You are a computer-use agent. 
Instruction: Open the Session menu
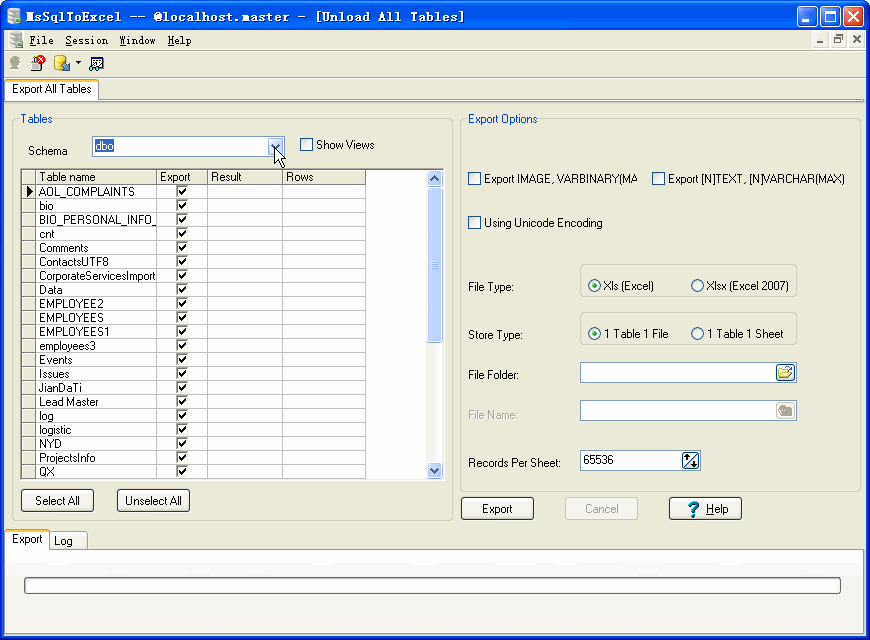click(x=87, y=41)
